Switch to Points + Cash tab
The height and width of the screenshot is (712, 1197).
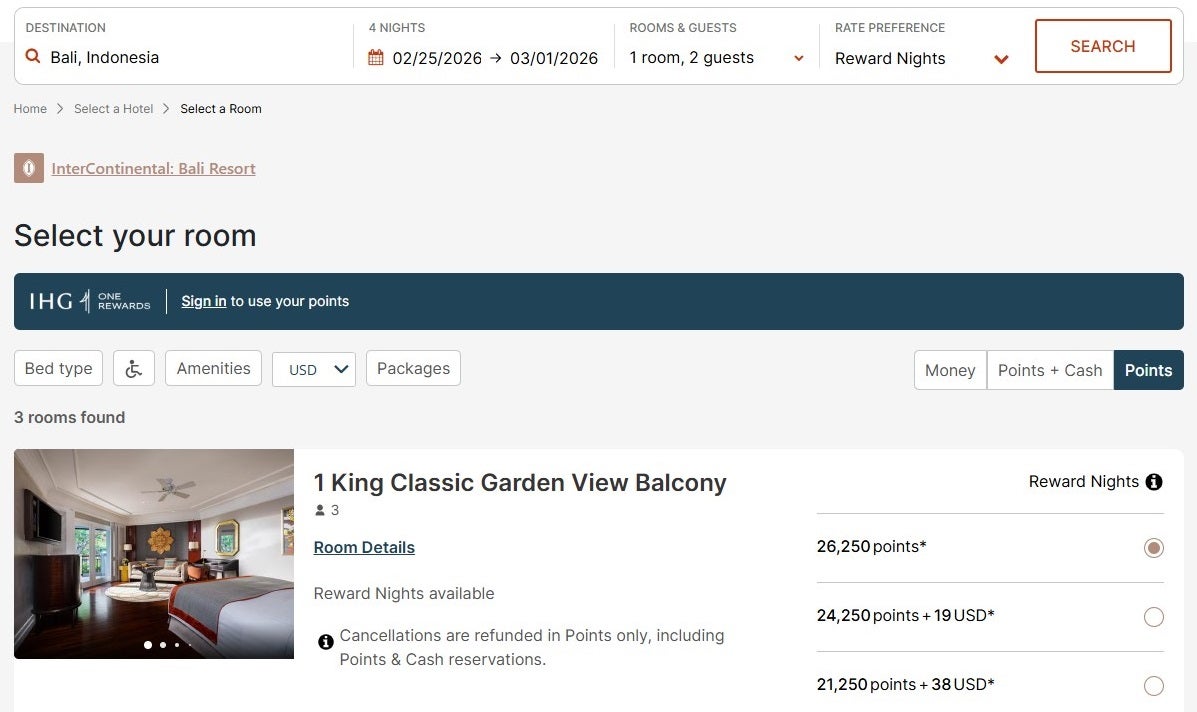pos(1050,370)
